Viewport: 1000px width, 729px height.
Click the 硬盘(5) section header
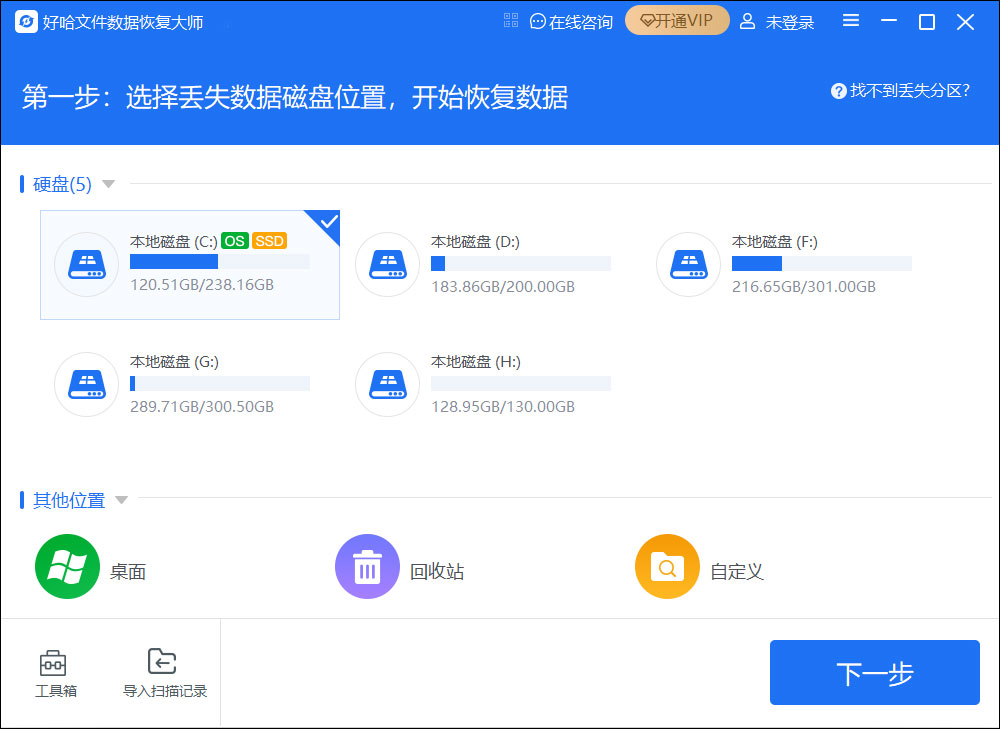pyautogui.click(x=62, y=184)
